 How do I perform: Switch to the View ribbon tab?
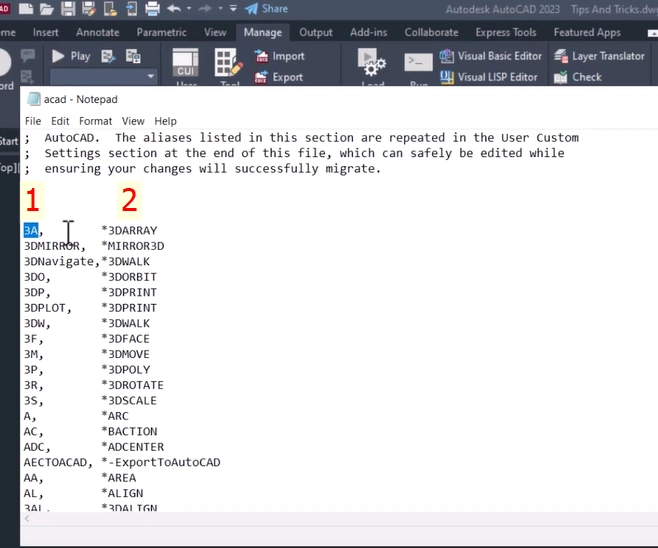(215, 32)
